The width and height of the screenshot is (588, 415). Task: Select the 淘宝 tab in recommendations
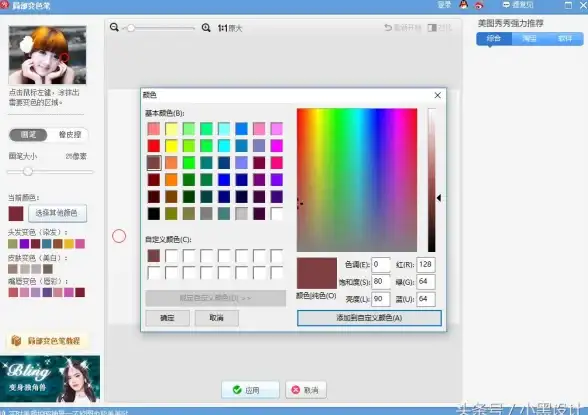(529, 39)
